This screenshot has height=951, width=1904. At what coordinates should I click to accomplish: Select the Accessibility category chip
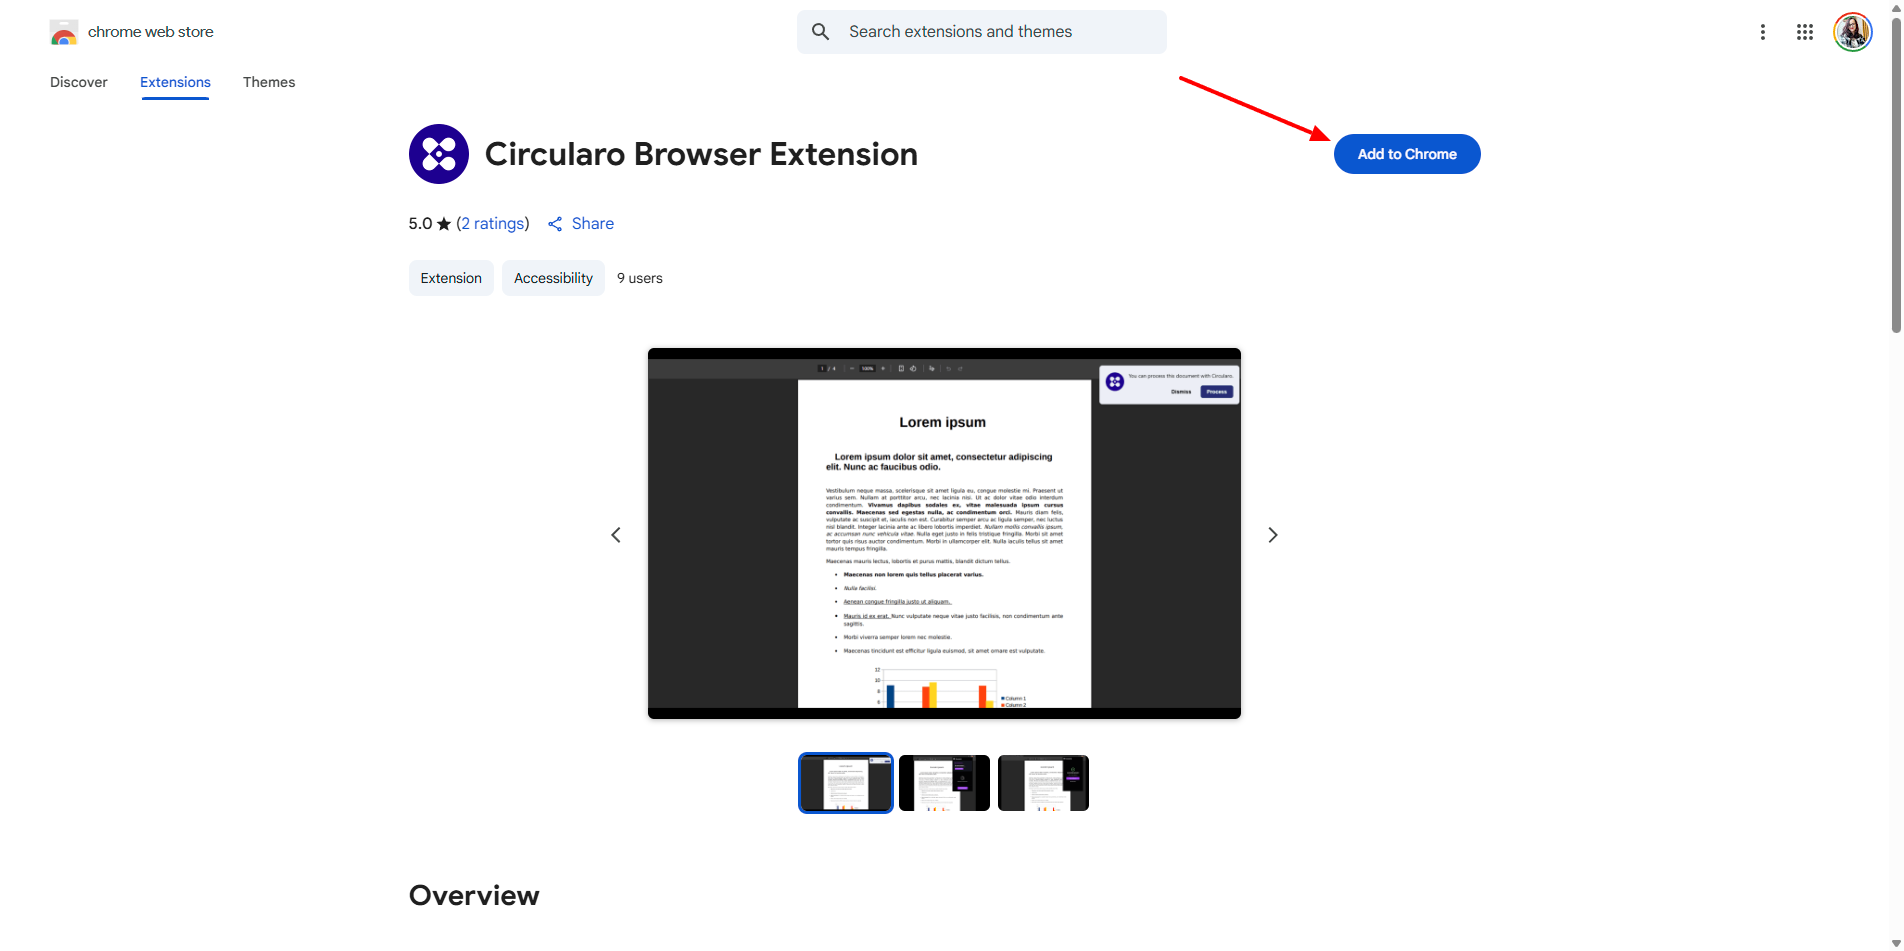click(553, 277)
